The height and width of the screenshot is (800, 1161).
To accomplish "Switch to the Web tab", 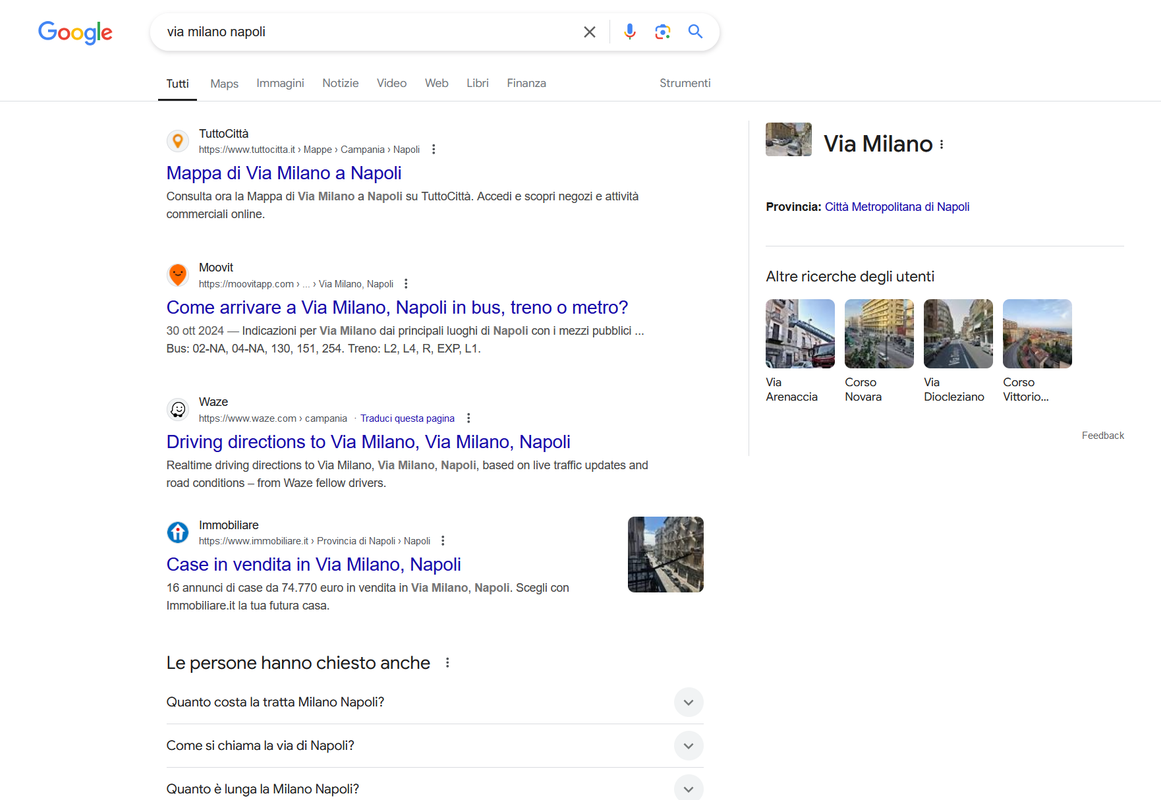I will [x=437, y=83].
